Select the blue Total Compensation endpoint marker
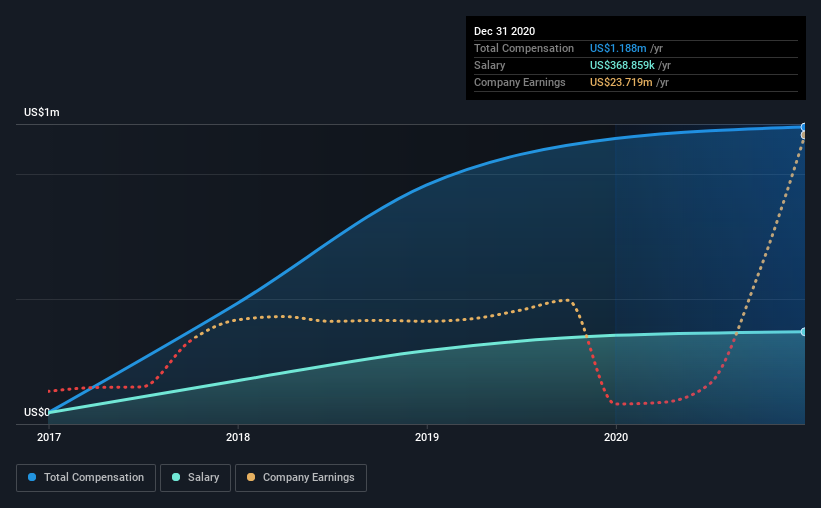The width and height of the screenshot is (821, 508). pos(803,127)
